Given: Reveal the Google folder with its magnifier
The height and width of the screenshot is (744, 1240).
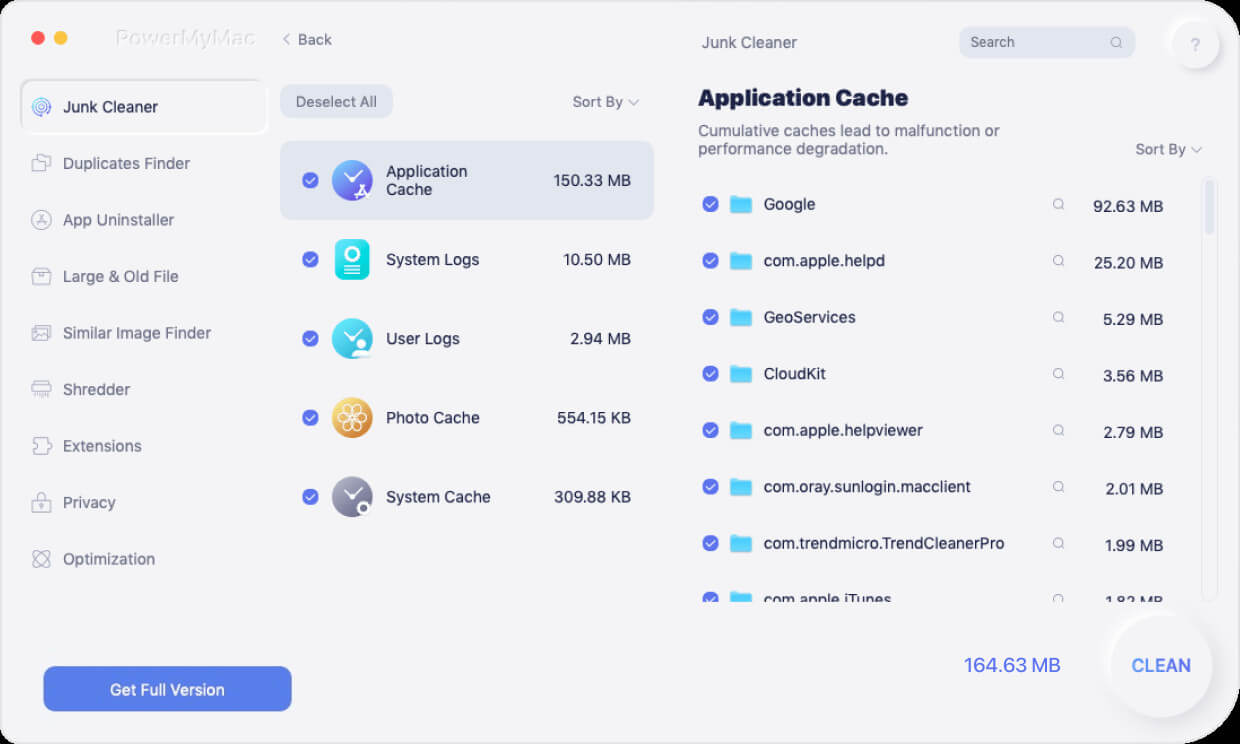Looking at the screenshot, I should pos(1058,204).
